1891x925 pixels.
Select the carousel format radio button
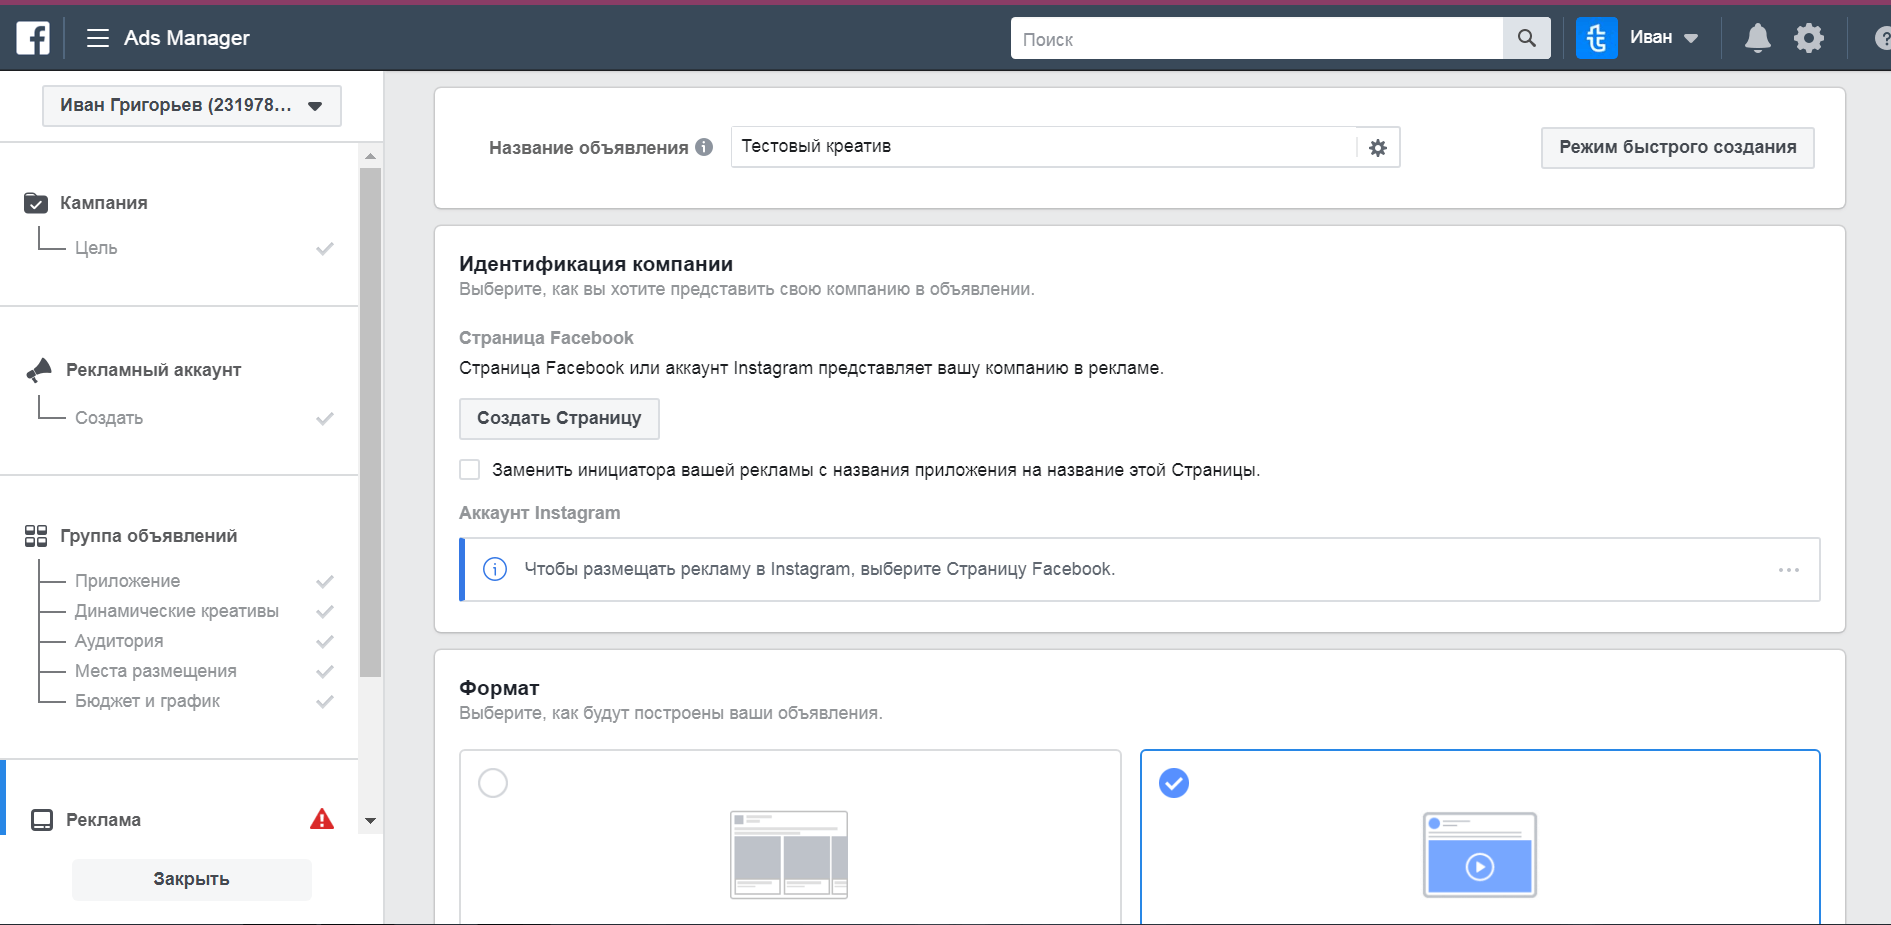[x=493, y=783]
